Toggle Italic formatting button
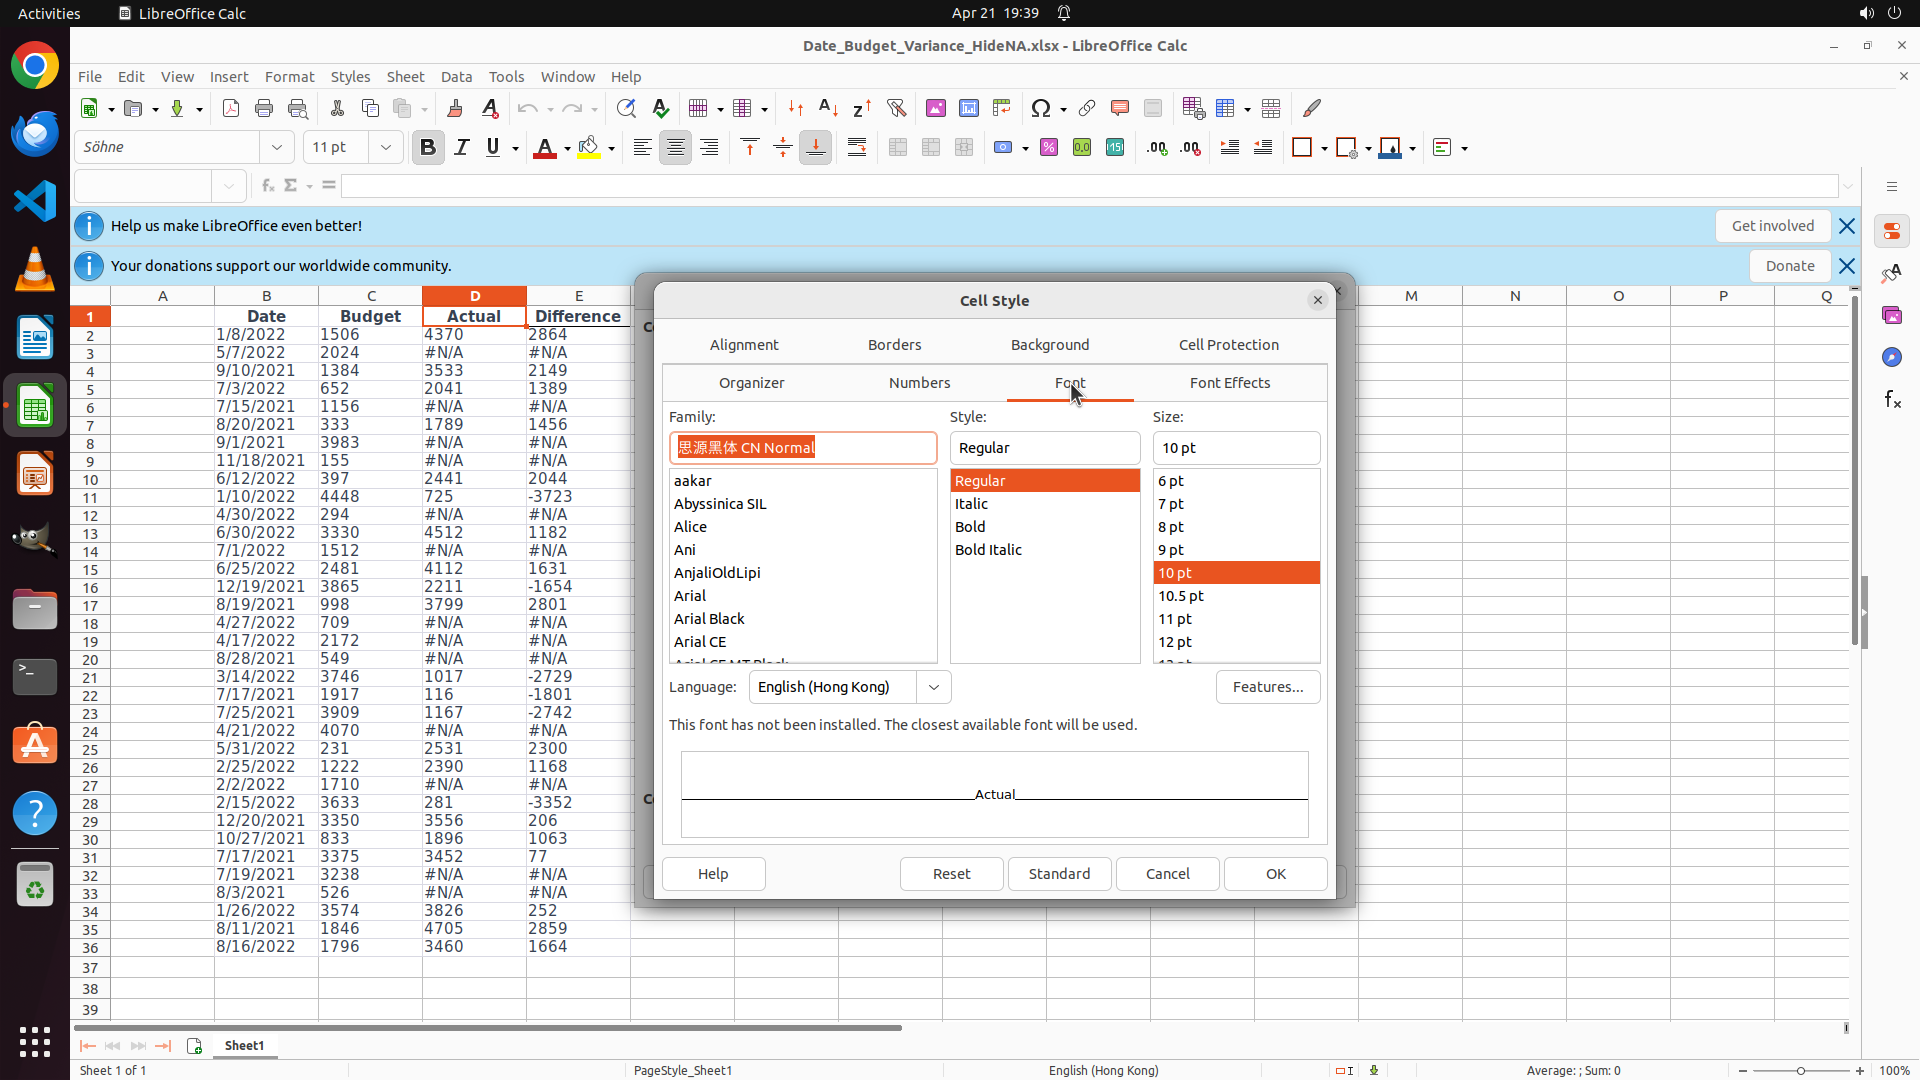Viewport: 1920px width, 1080px height. point(461,147)
